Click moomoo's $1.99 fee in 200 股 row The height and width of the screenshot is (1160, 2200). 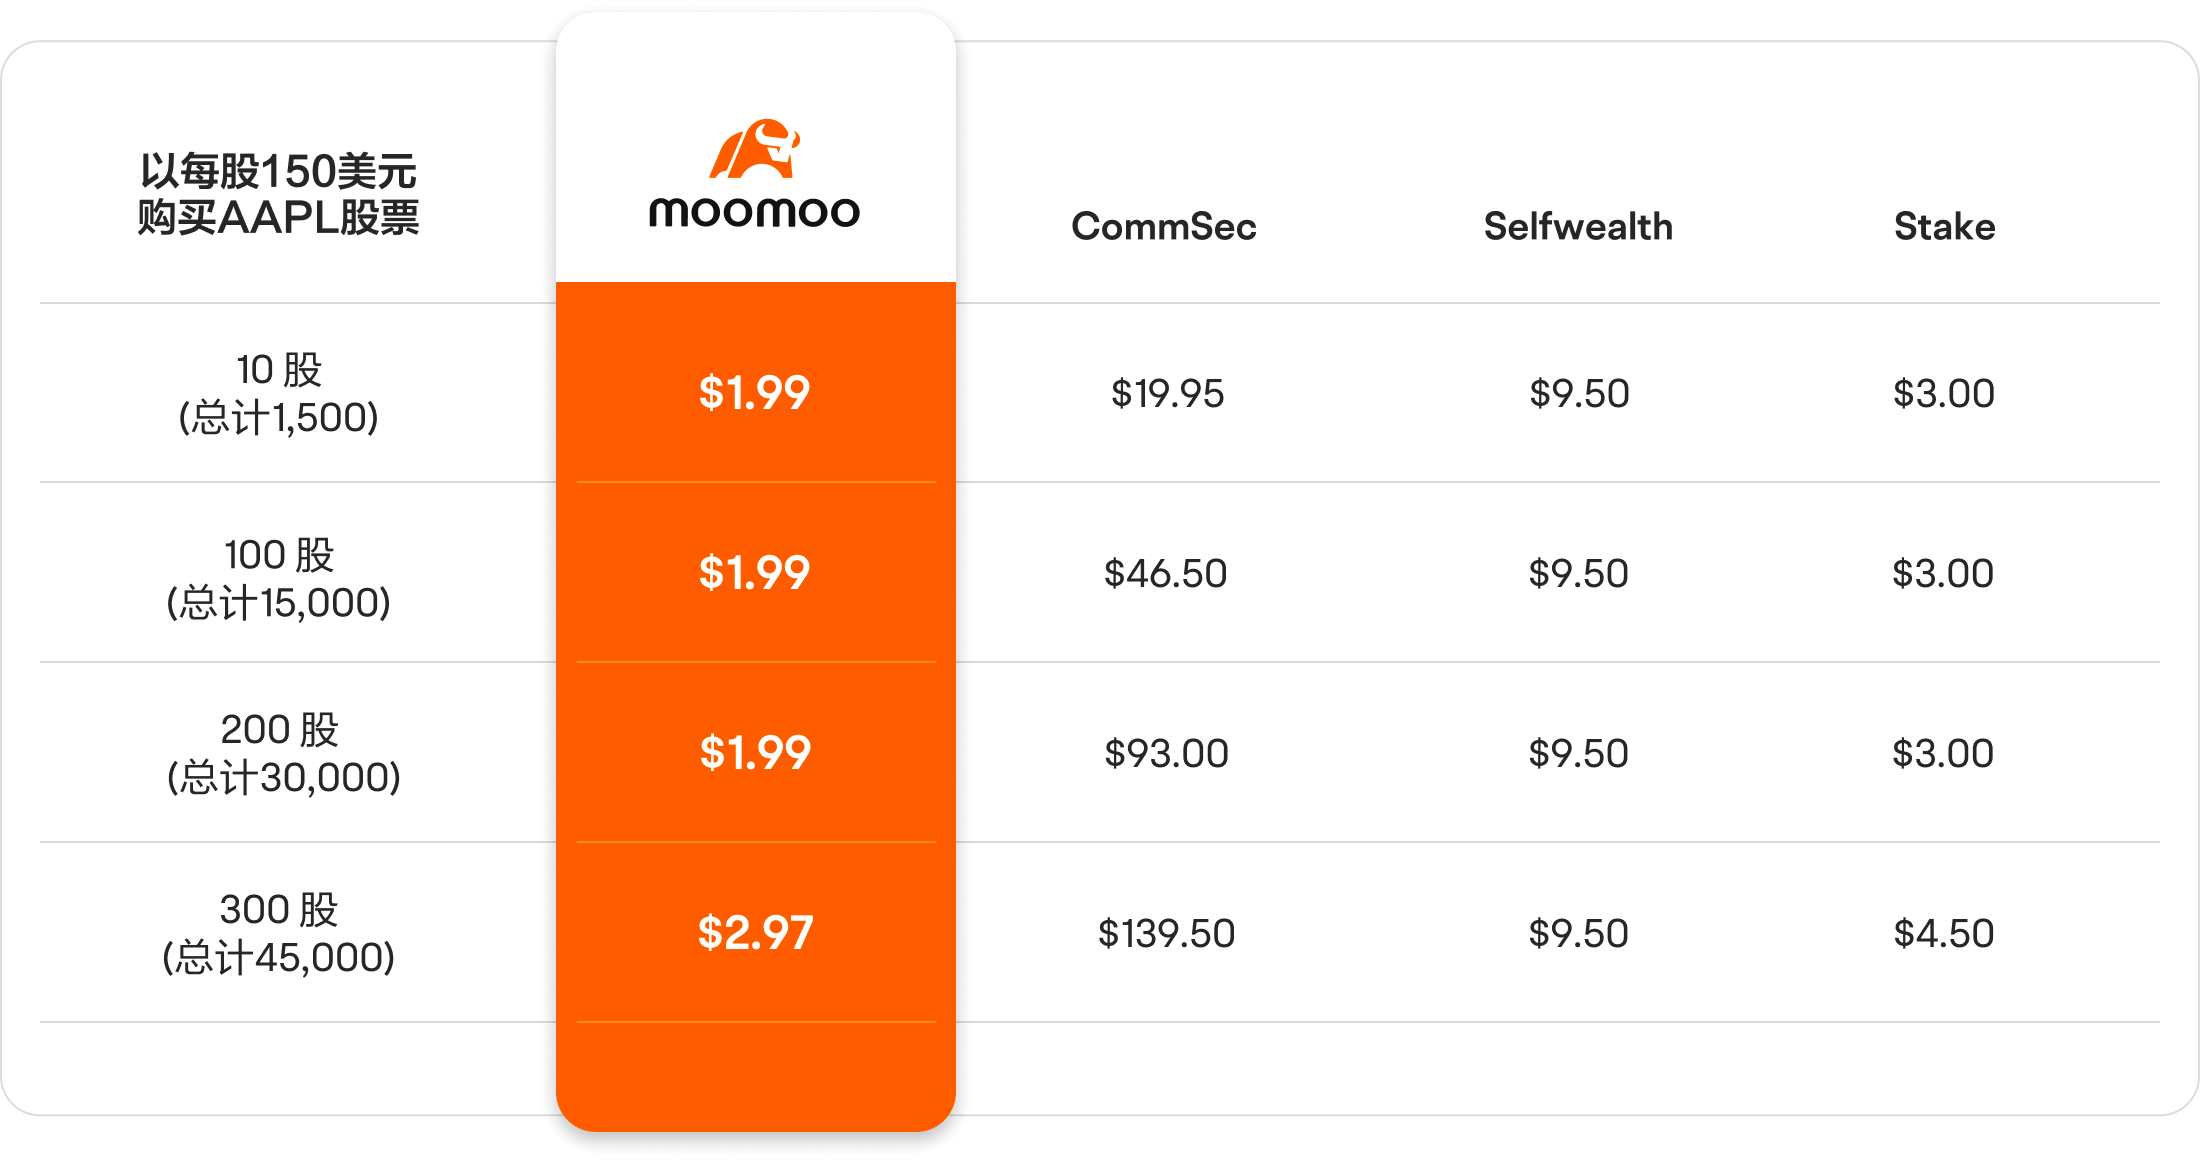(x=755, y=753)
